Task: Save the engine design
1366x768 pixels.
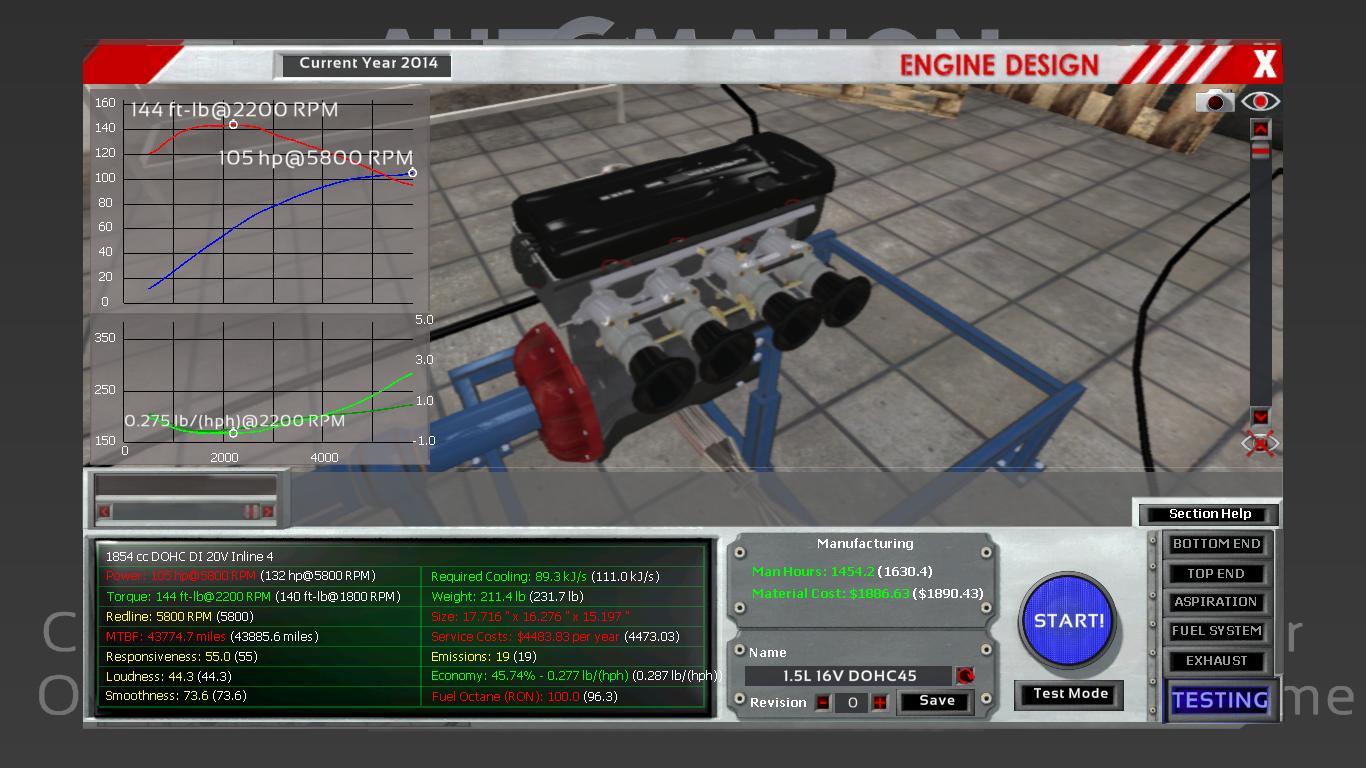Action: (x=937, y=701)
